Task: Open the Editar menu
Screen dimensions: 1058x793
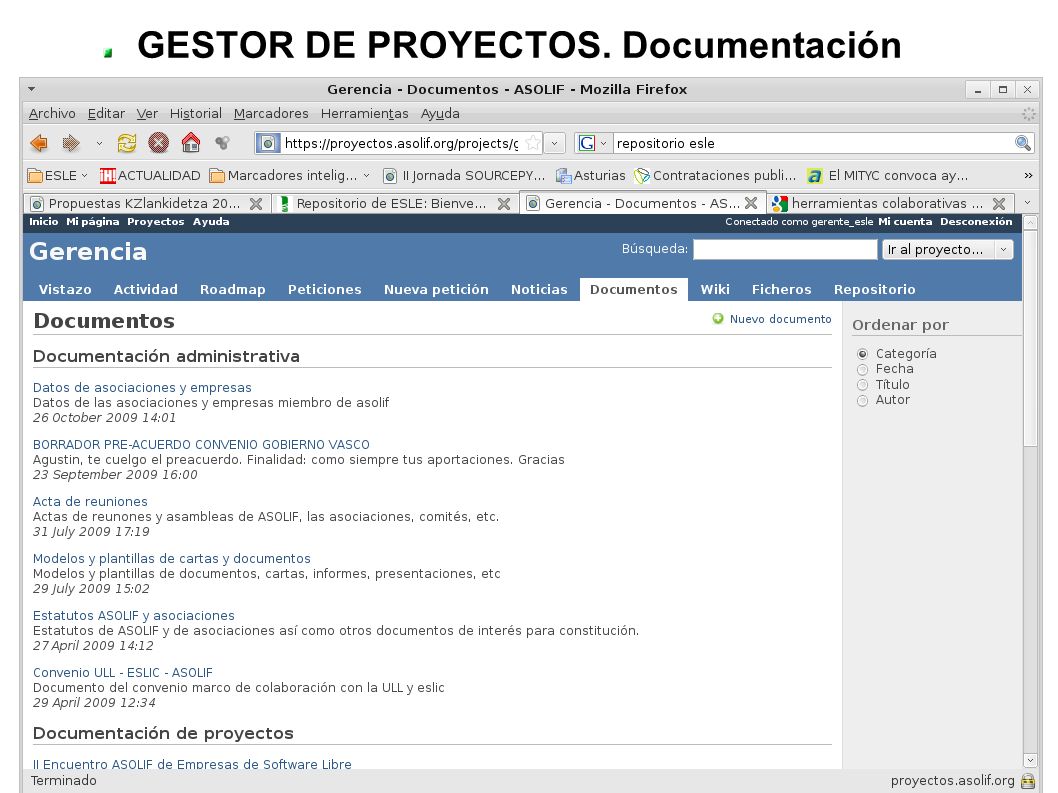Action: pos(106,113)
